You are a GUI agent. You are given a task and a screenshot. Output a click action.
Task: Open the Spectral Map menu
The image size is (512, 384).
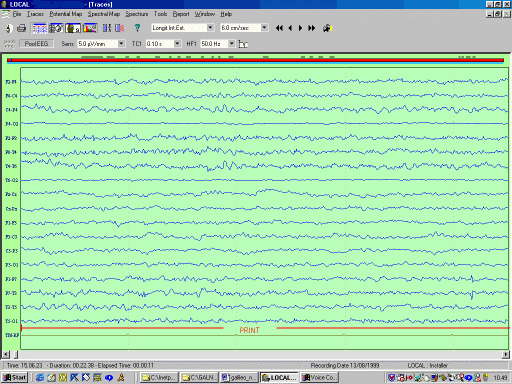pos(104,14)
